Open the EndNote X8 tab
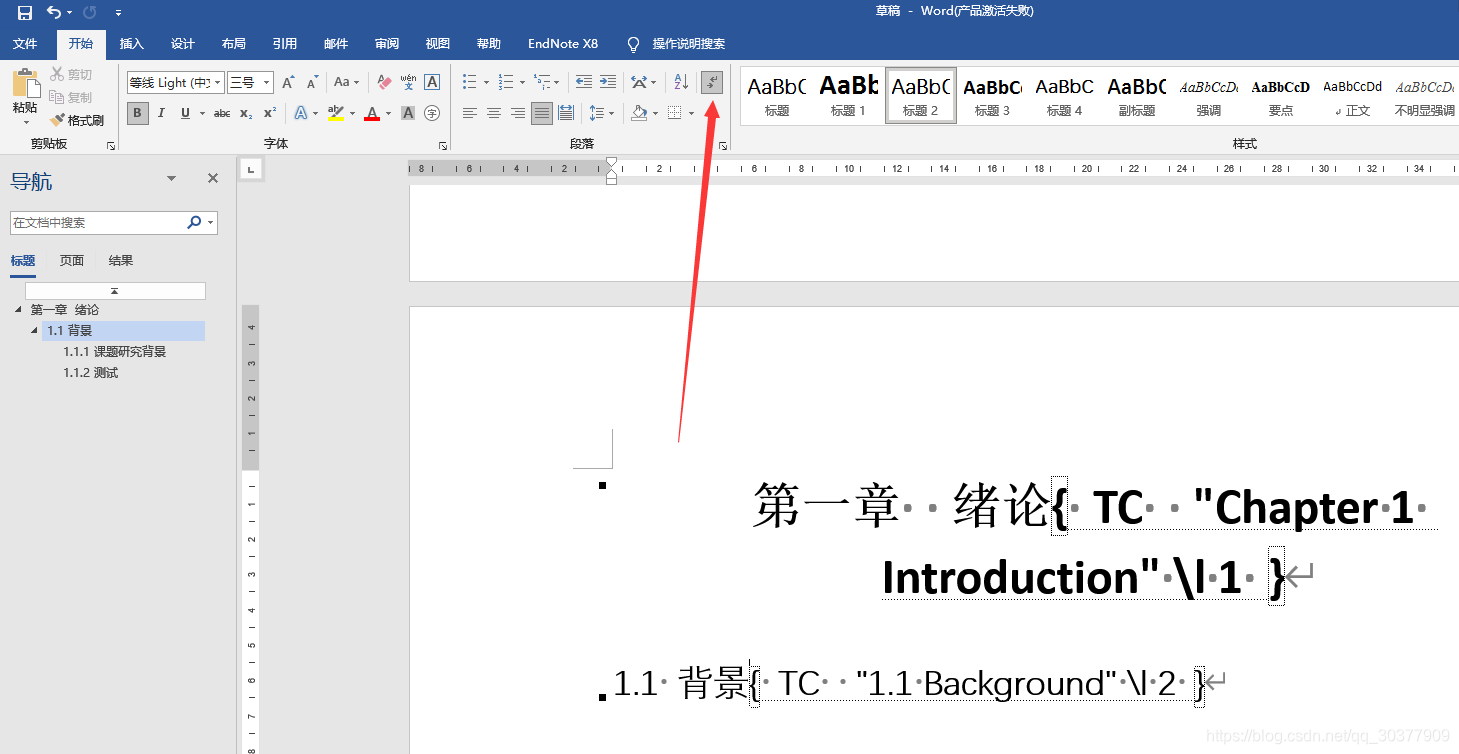 563,44
